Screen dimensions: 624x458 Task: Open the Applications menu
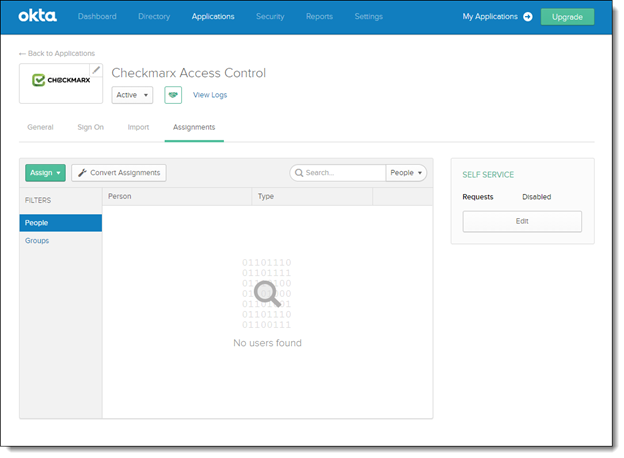click(213, 16)
